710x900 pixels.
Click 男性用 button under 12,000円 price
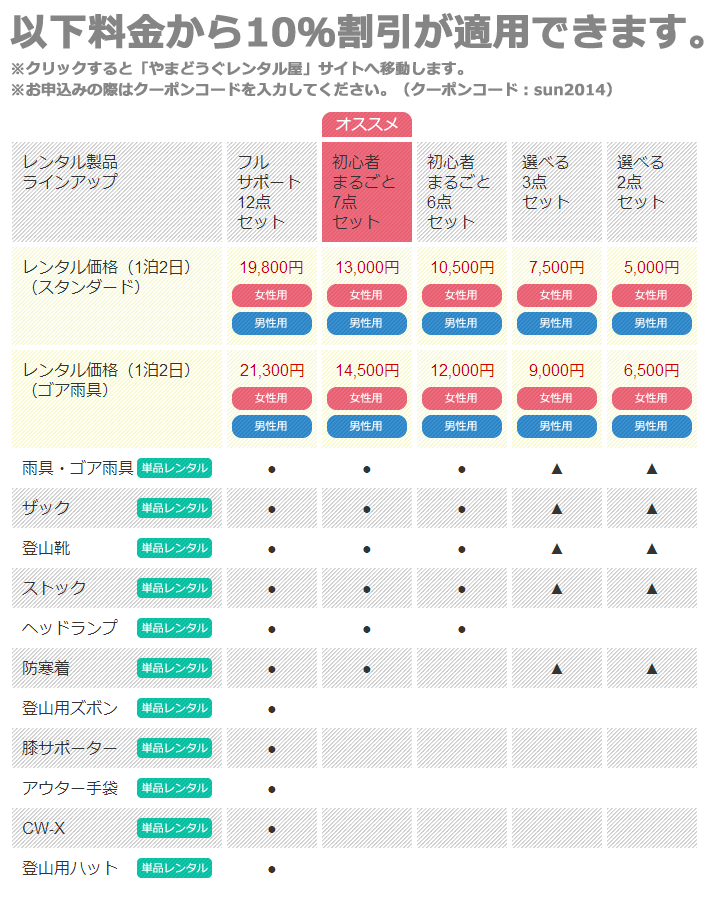click(x=461, y=426)
